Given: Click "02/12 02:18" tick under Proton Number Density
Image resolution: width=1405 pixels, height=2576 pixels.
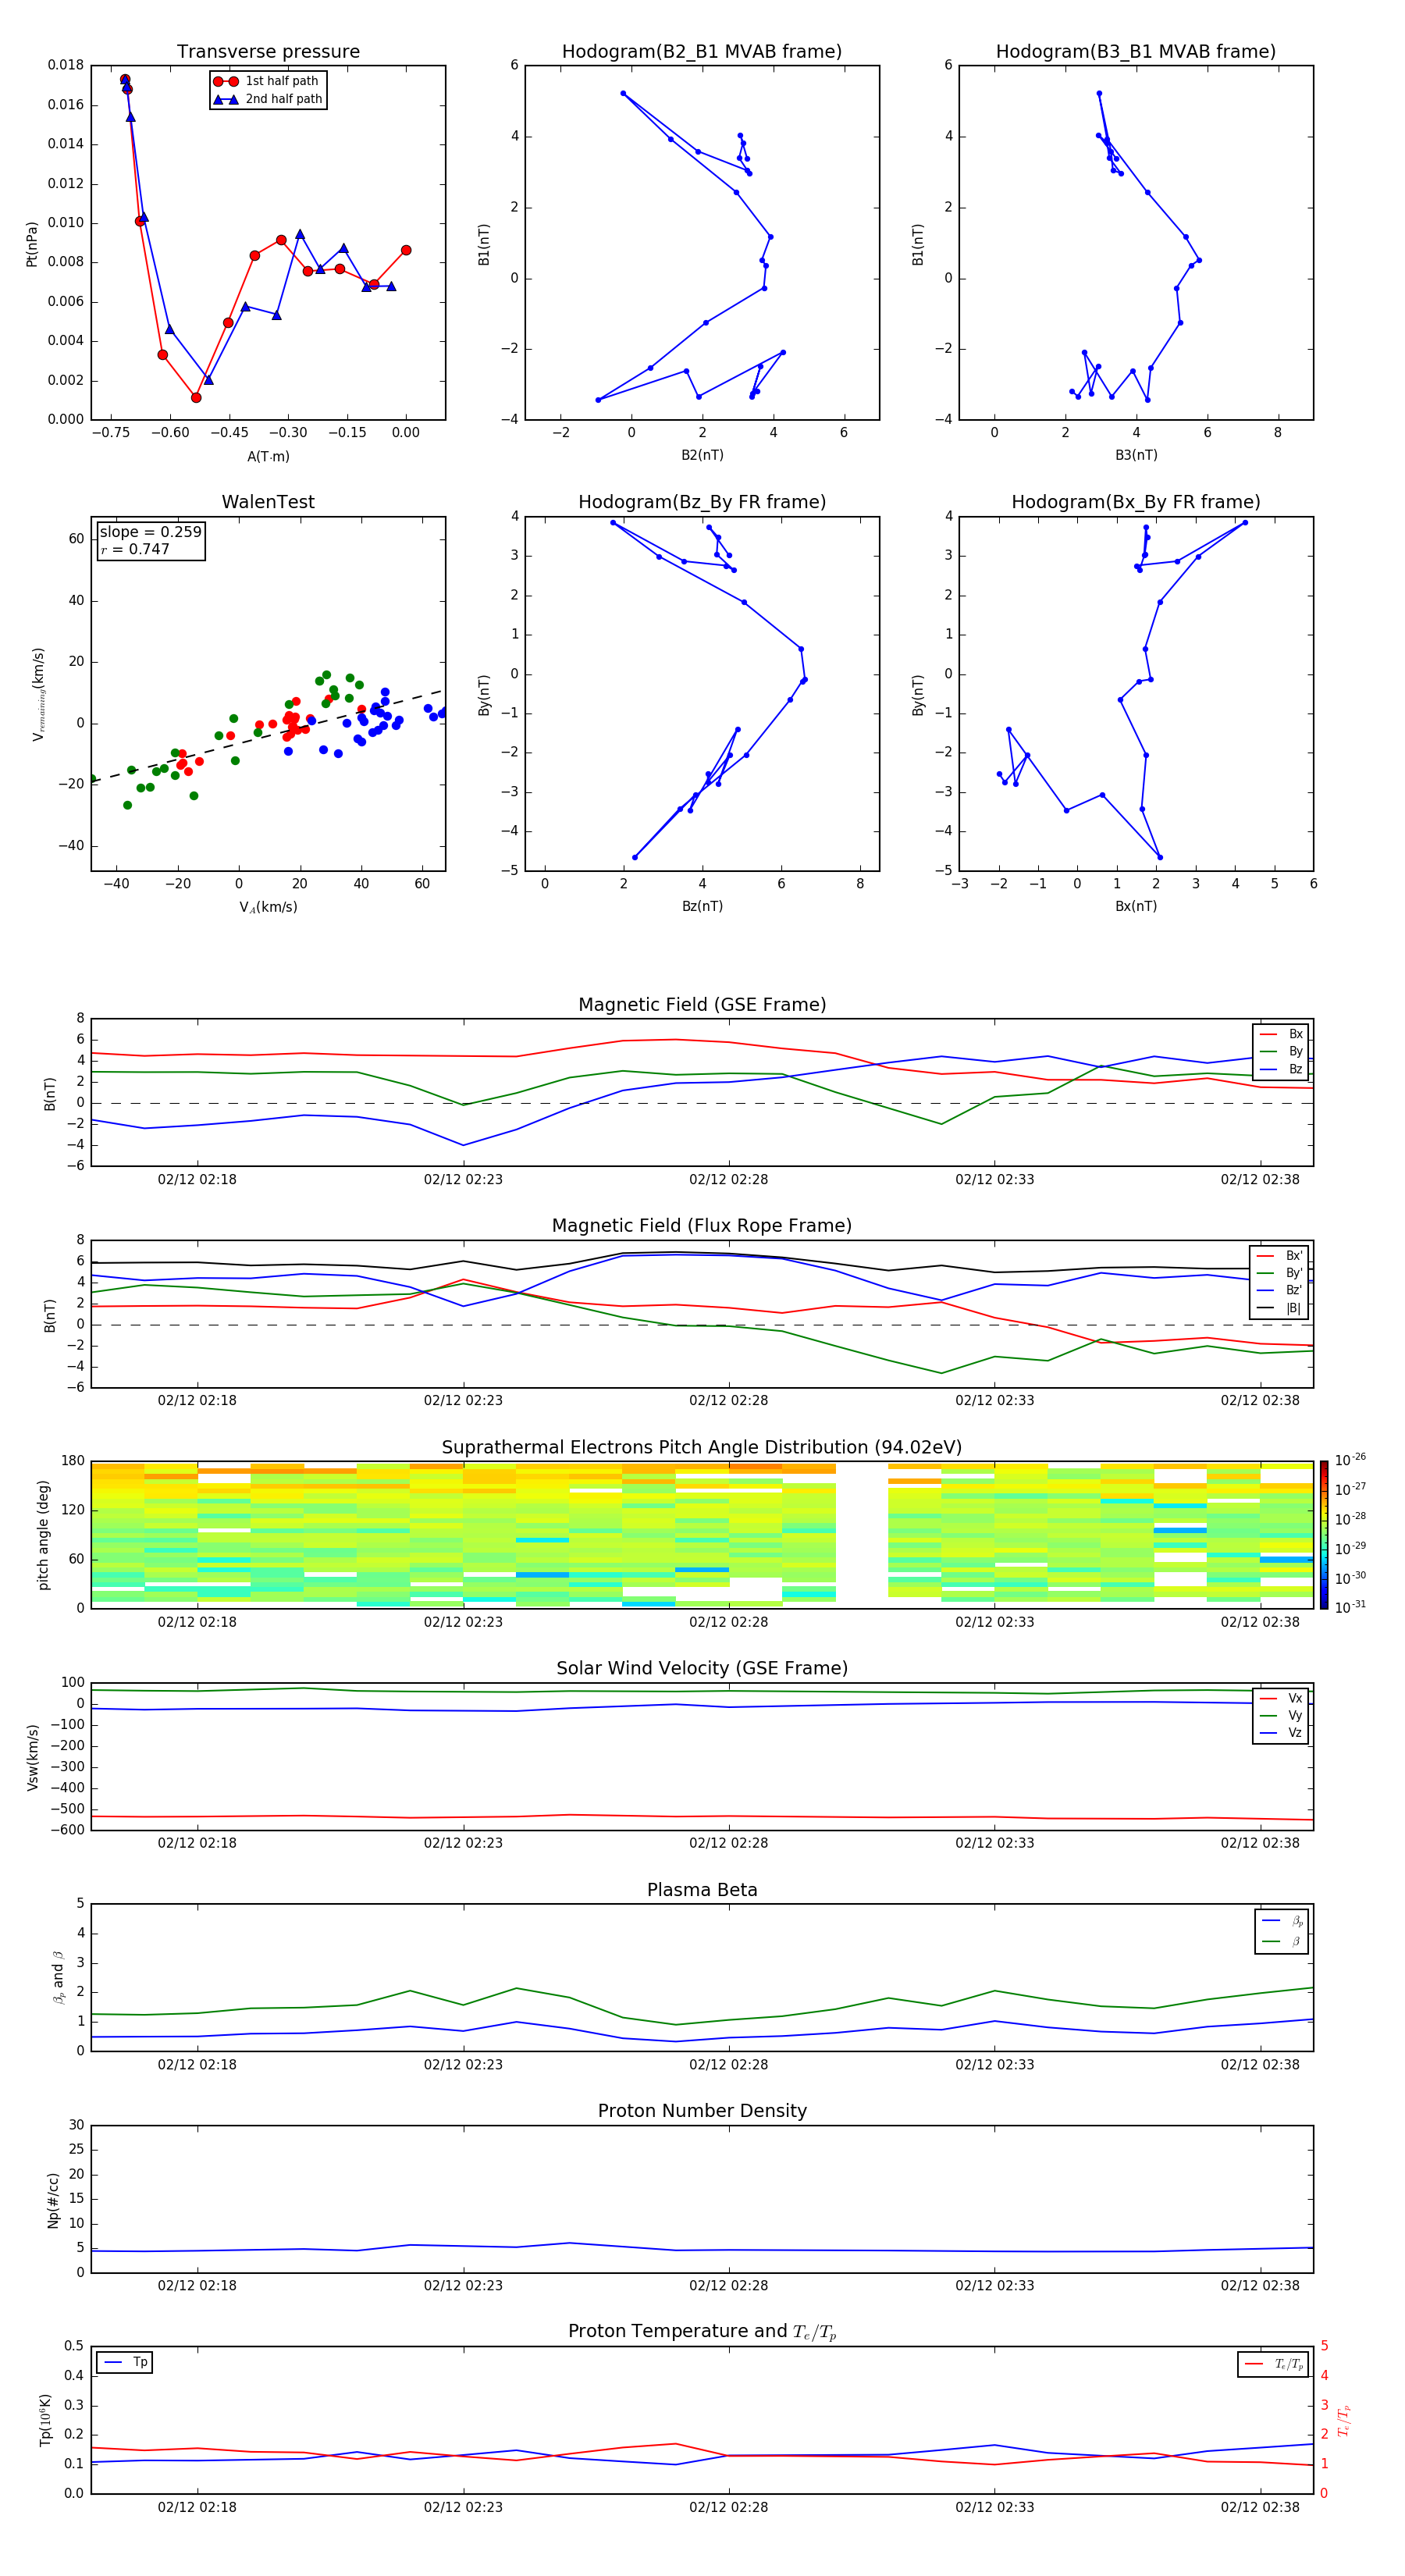Looking at the screenshot, I should (x=197, y=2286).
